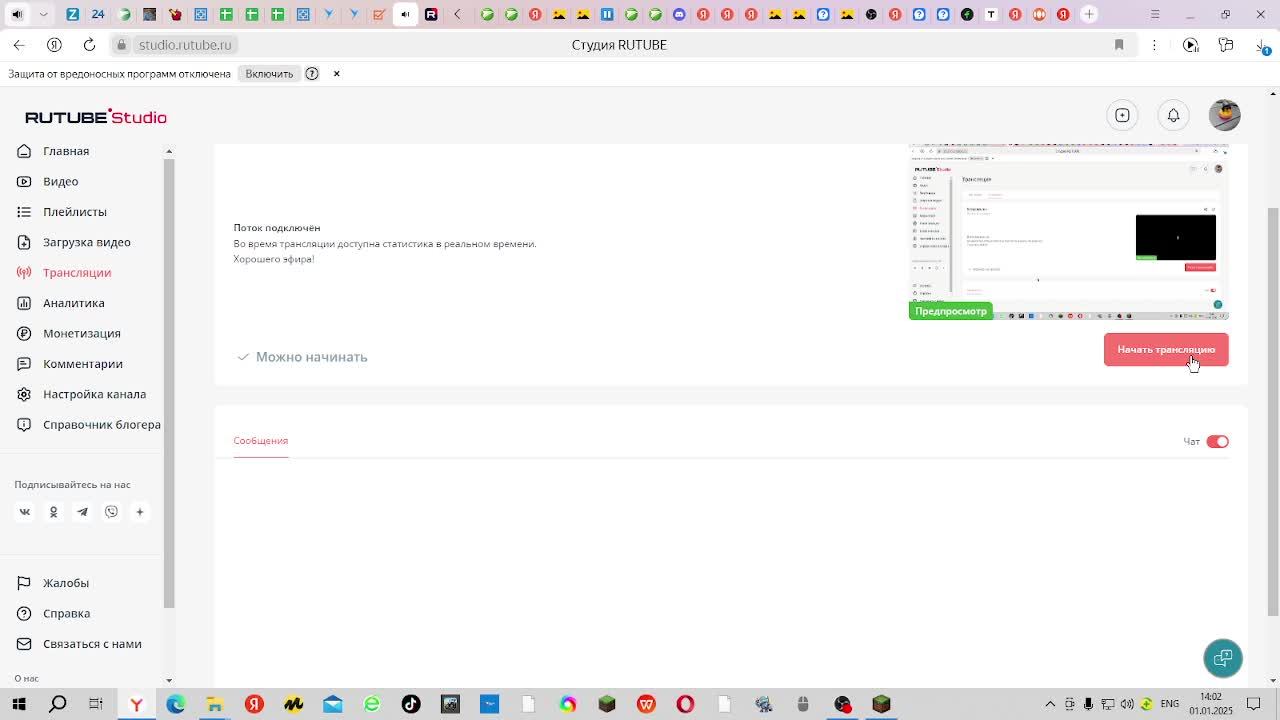
Task: Open the user profile avatar
Action: pos(1224,115)
